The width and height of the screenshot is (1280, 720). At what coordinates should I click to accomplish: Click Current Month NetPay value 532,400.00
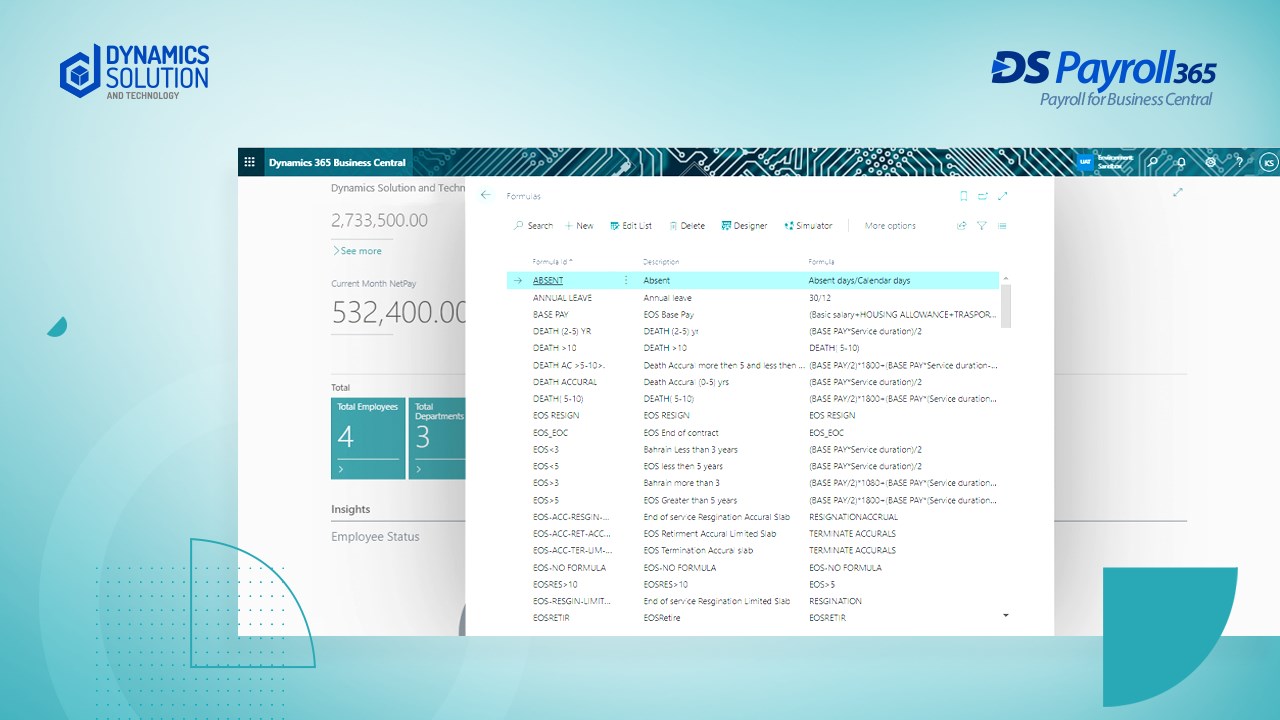click(399, 312)
